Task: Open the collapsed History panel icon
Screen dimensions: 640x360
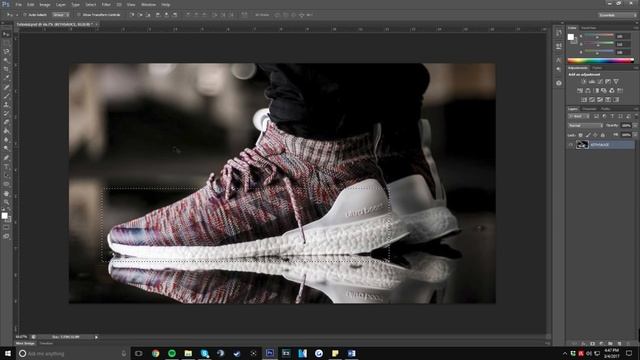Action: [559, 33]
